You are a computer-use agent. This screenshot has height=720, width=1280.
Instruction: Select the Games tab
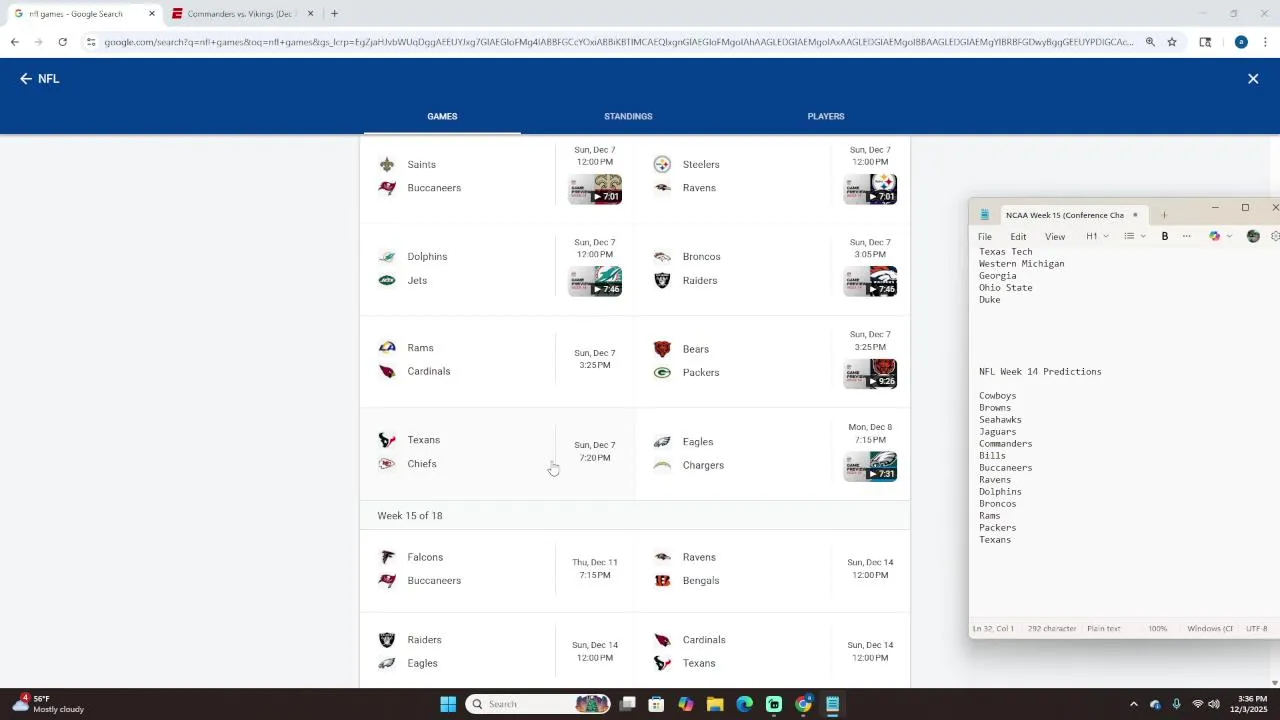(x=442, y=116)
